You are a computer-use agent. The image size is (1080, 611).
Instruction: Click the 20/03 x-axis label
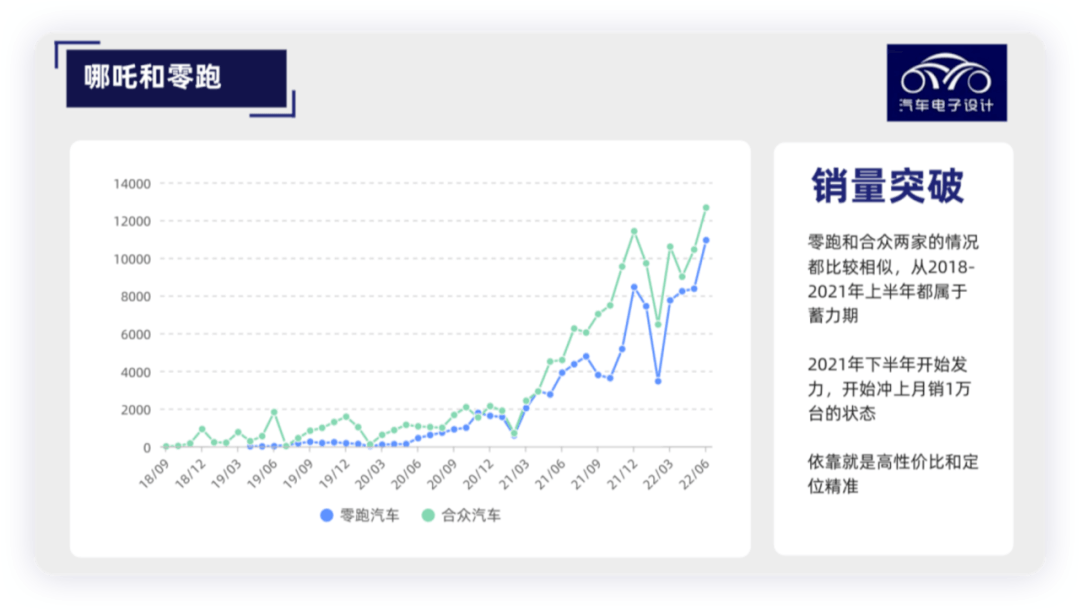pyautogui.click(x=370, y=474)
